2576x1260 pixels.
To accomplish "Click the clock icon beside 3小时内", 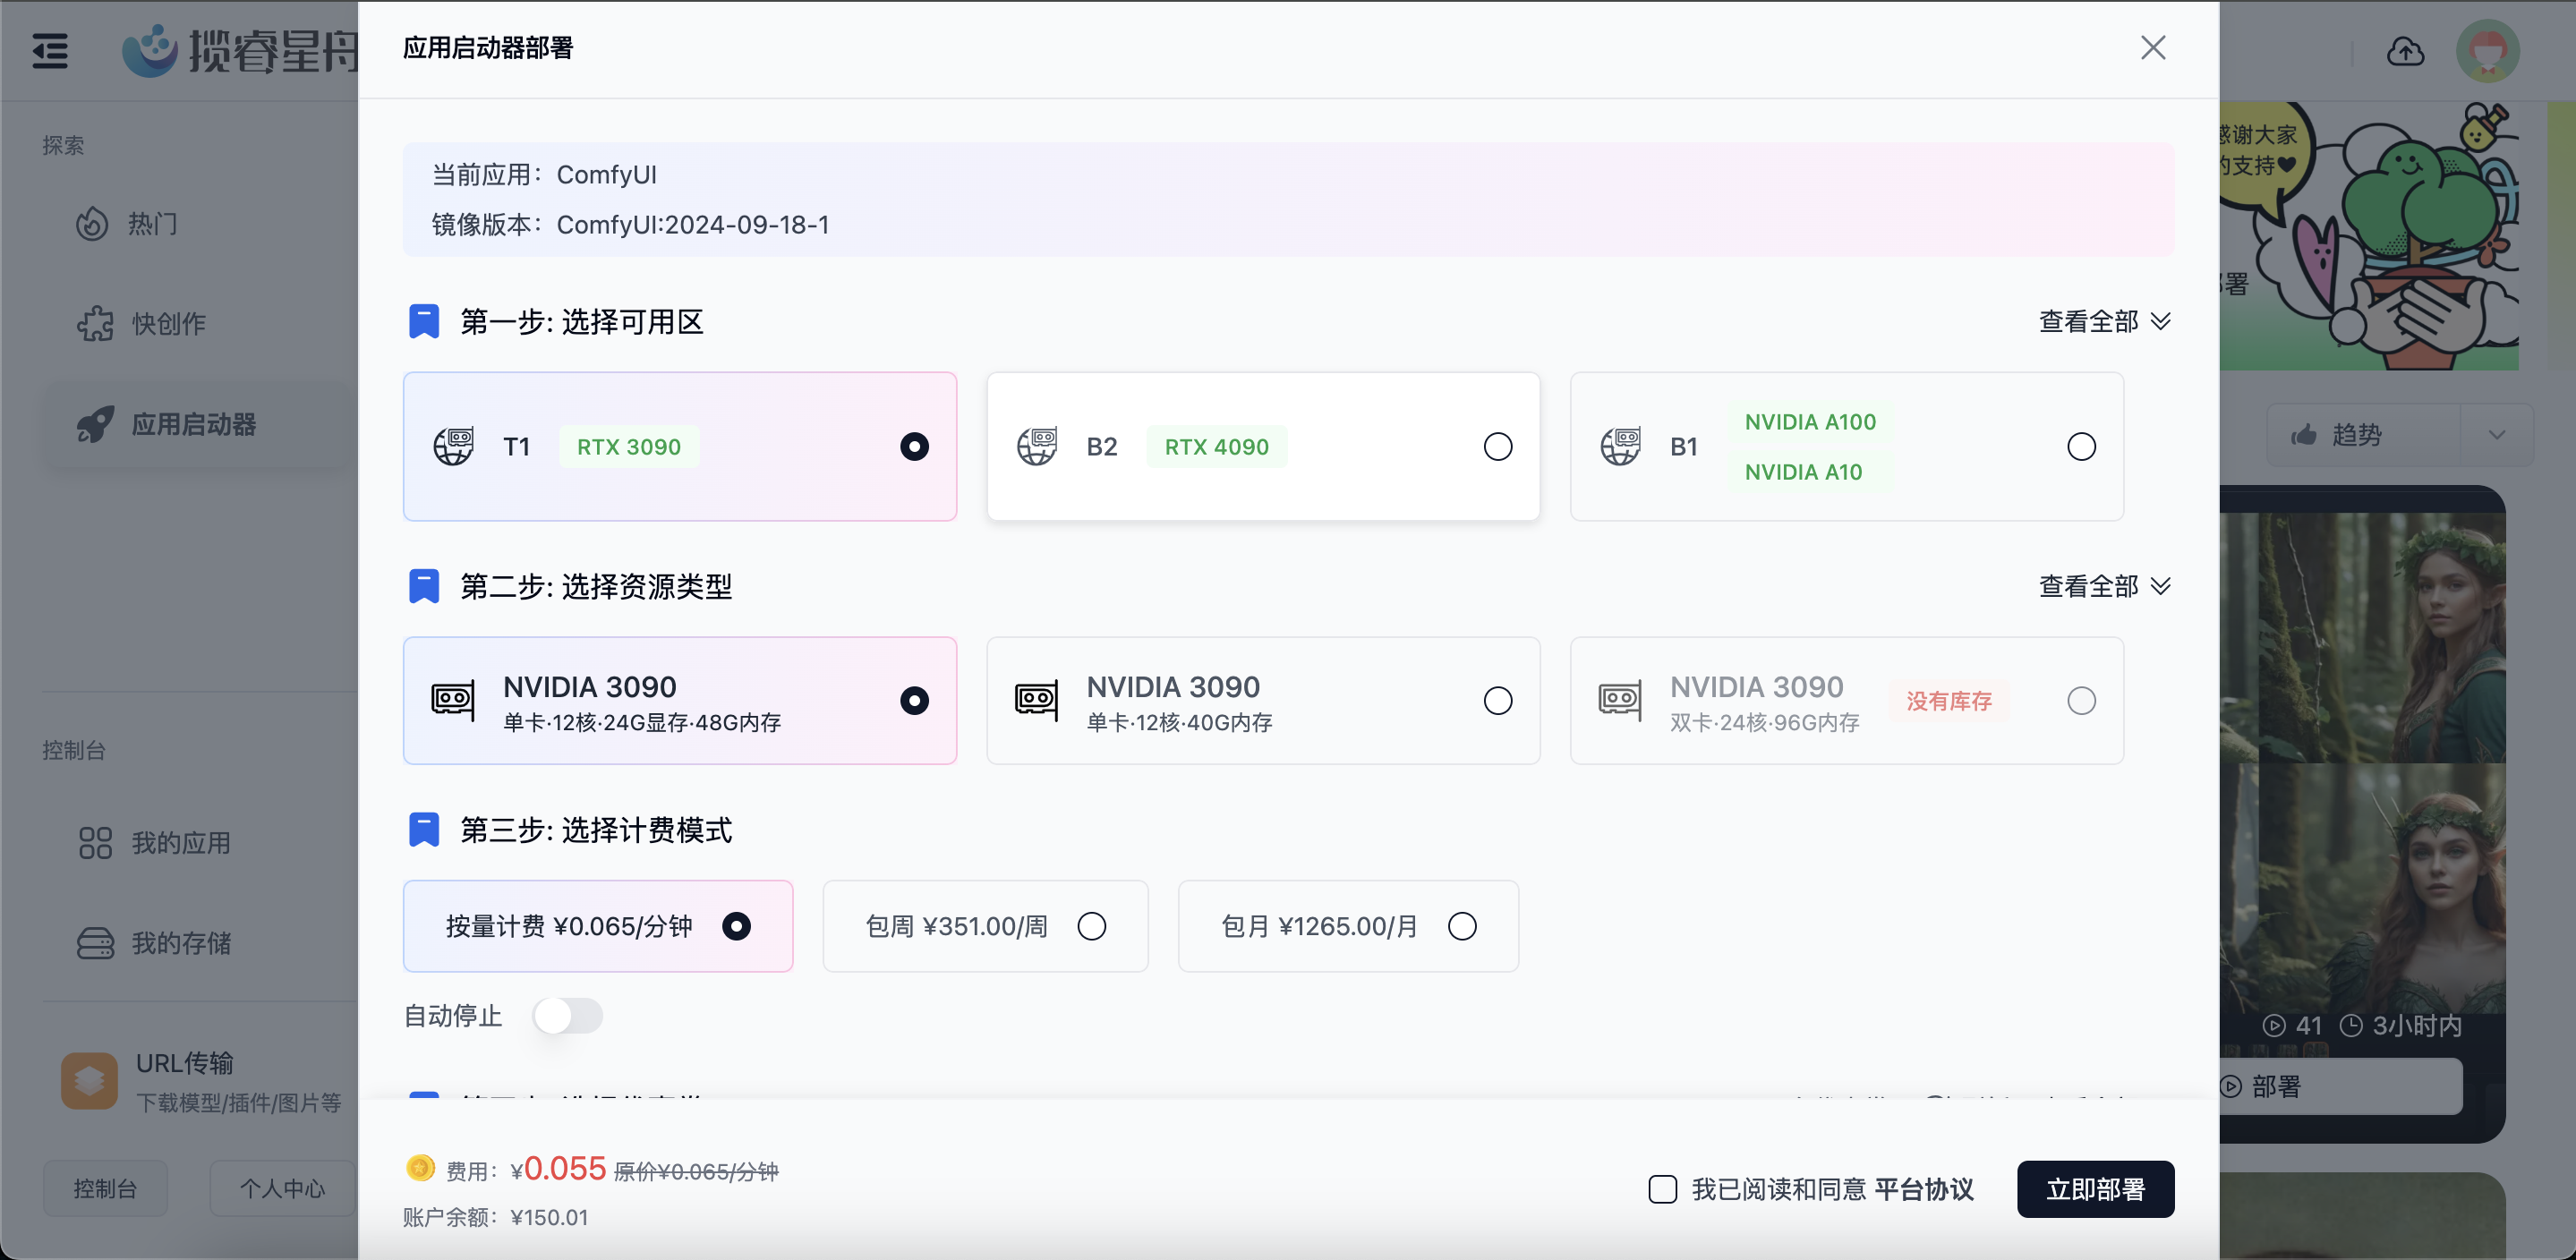I will [x=2351, y=1025].
